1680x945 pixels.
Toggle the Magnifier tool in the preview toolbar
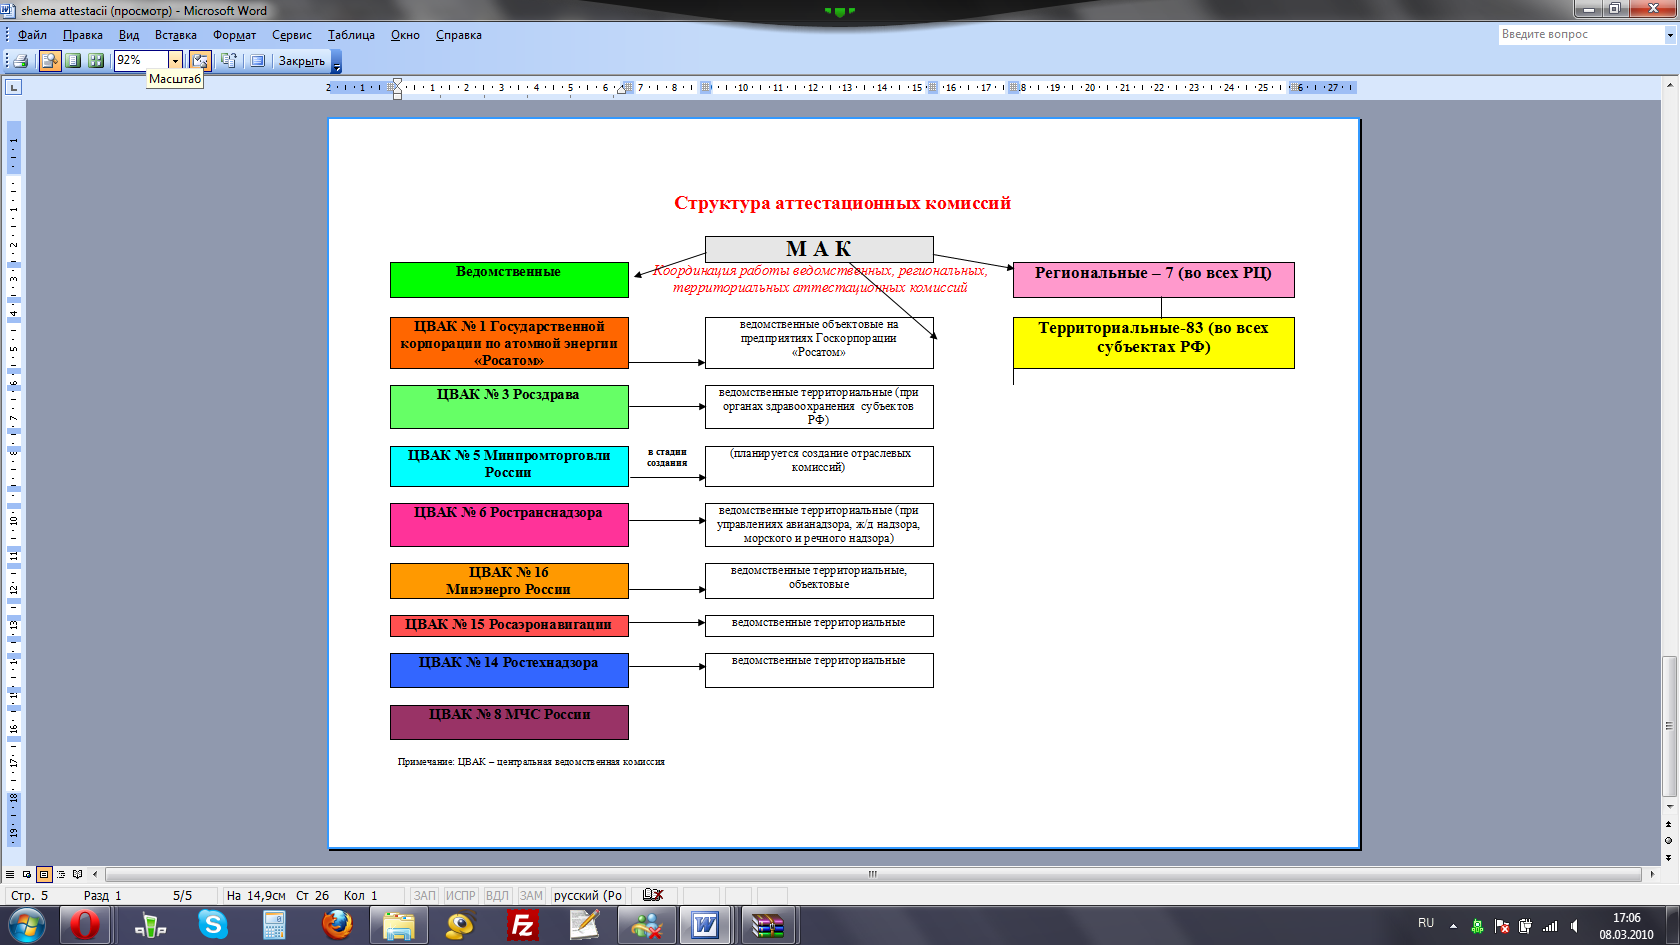coord(49,61)
